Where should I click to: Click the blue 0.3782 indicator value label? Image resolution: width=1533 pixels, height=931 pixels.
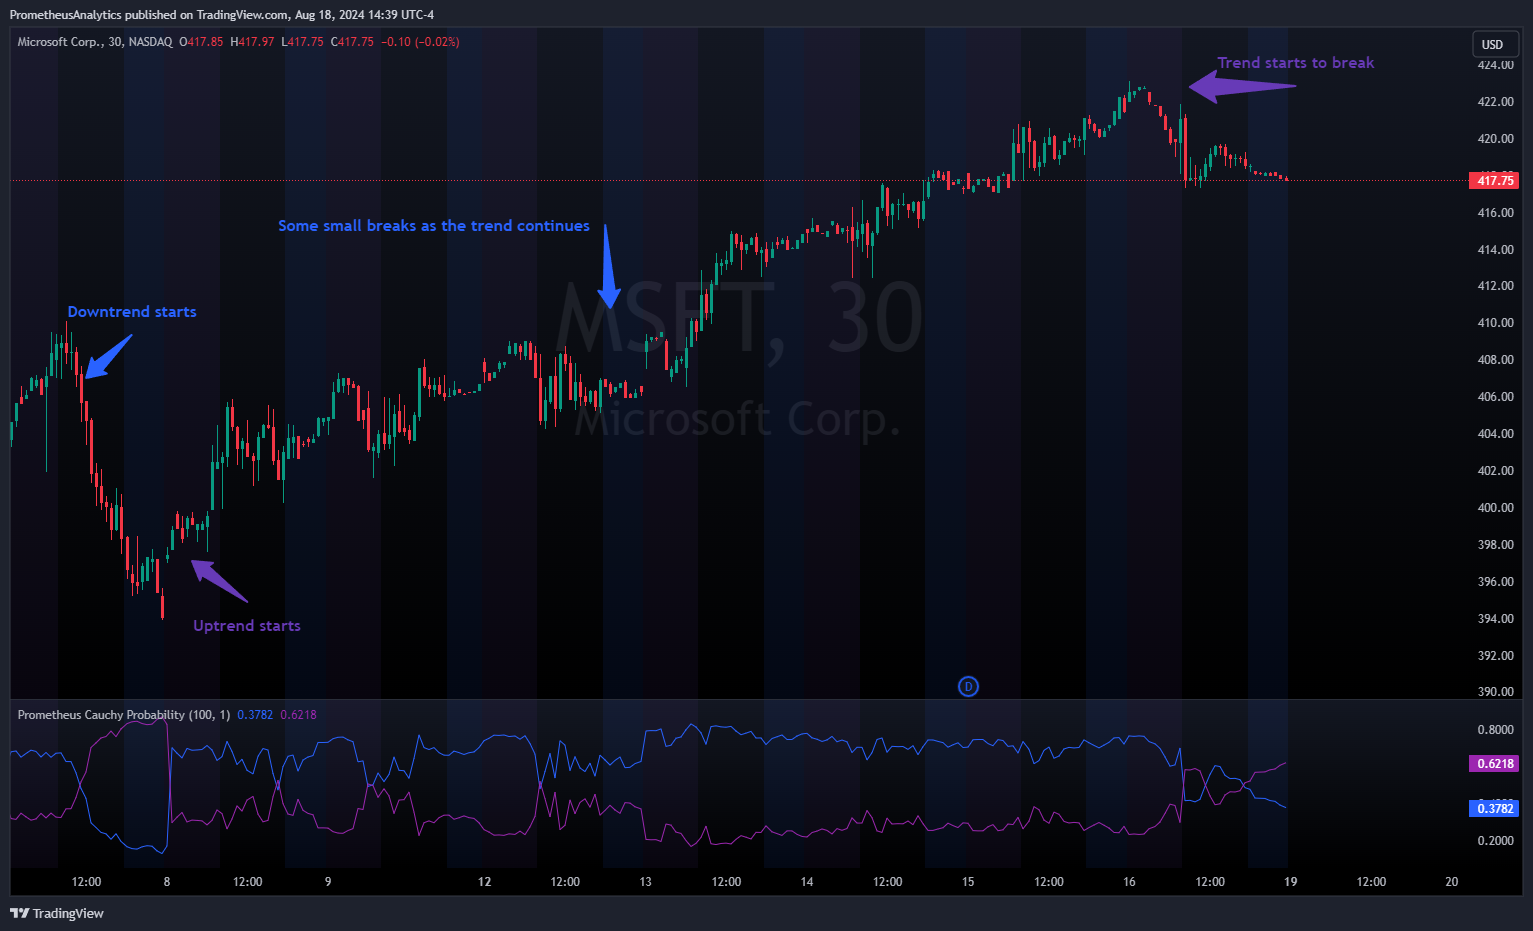tap(1494, 808)
